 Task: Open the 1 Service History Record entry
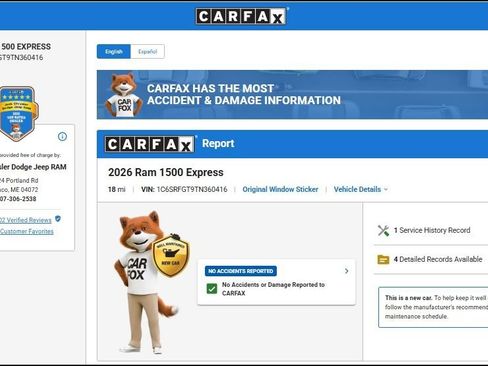pos(432,230)
